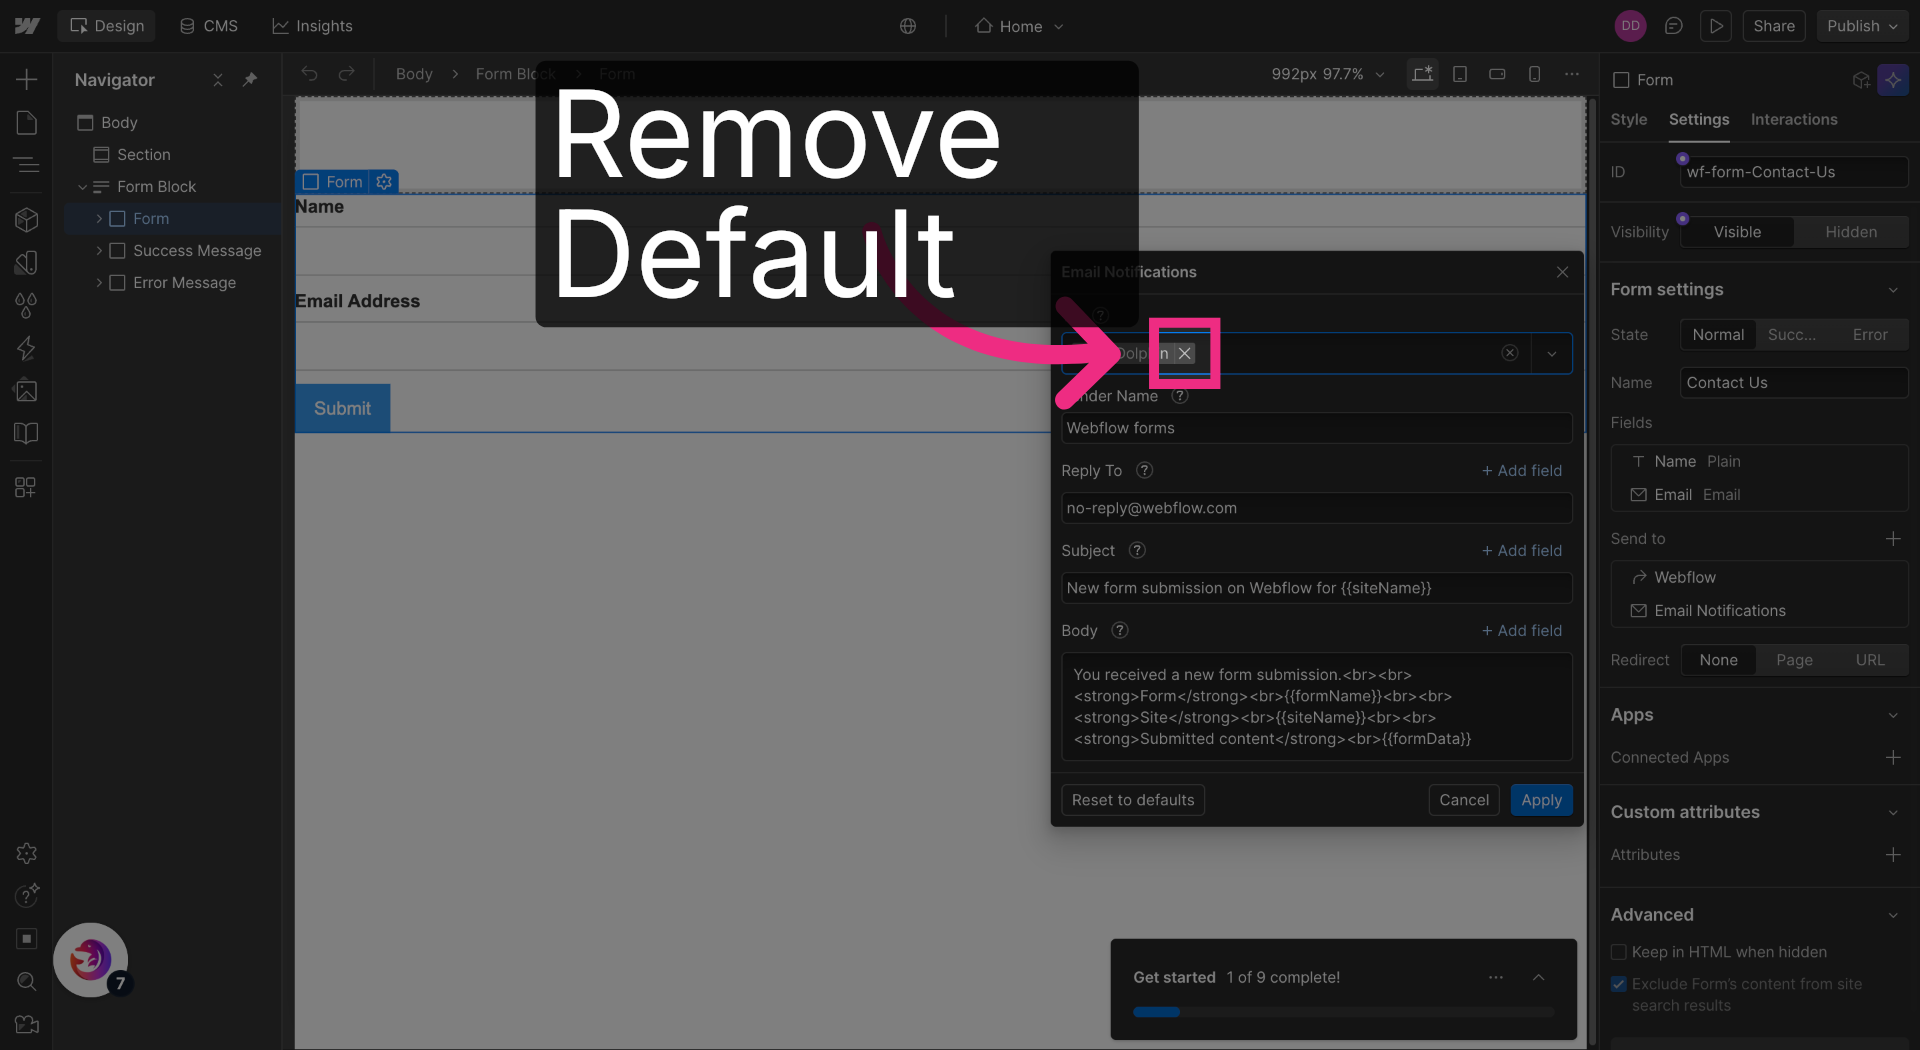
Task: Edit the Reply To email field
Action: click(x=1316, y=508)
